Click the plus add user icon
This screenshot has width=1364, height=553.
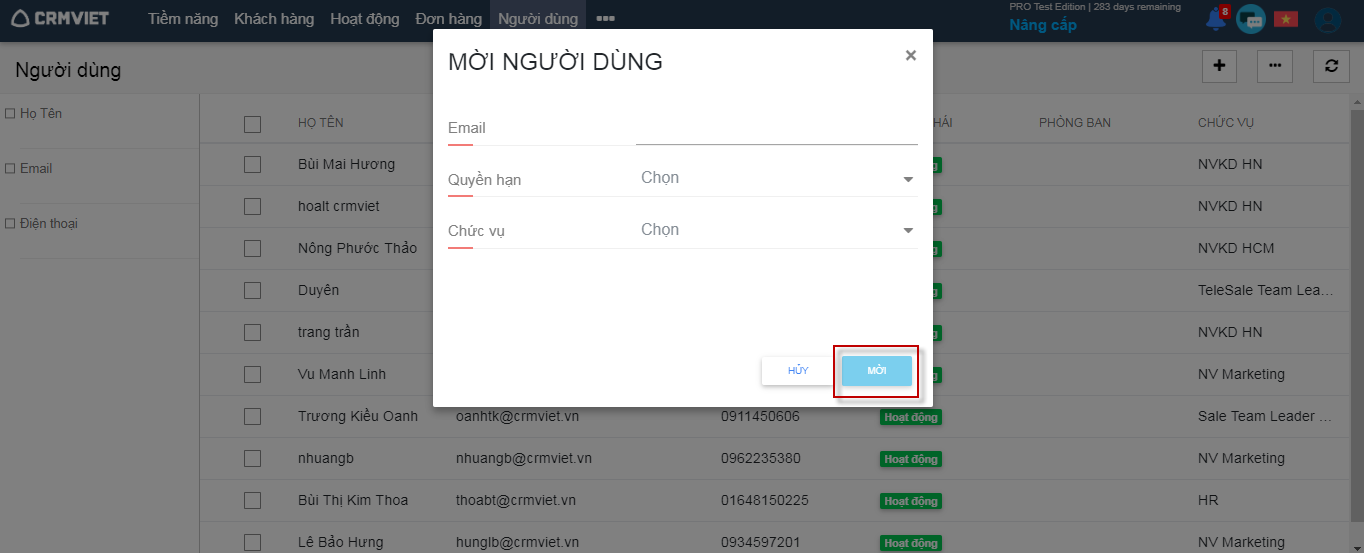[1219, 66]
